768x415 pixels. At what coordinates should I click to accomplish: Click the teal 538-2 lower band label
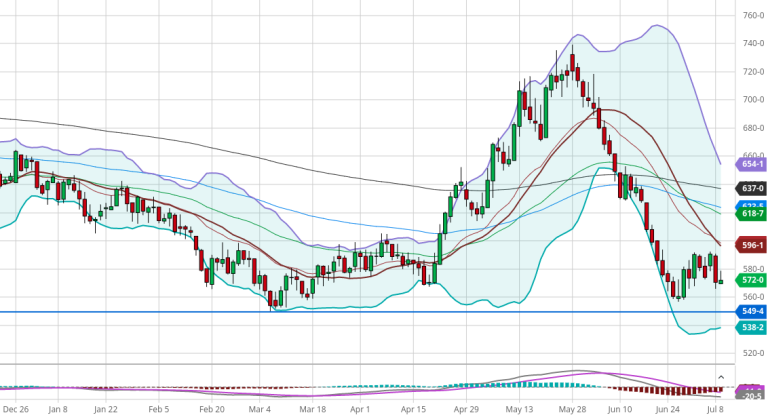tap(752, 327)
